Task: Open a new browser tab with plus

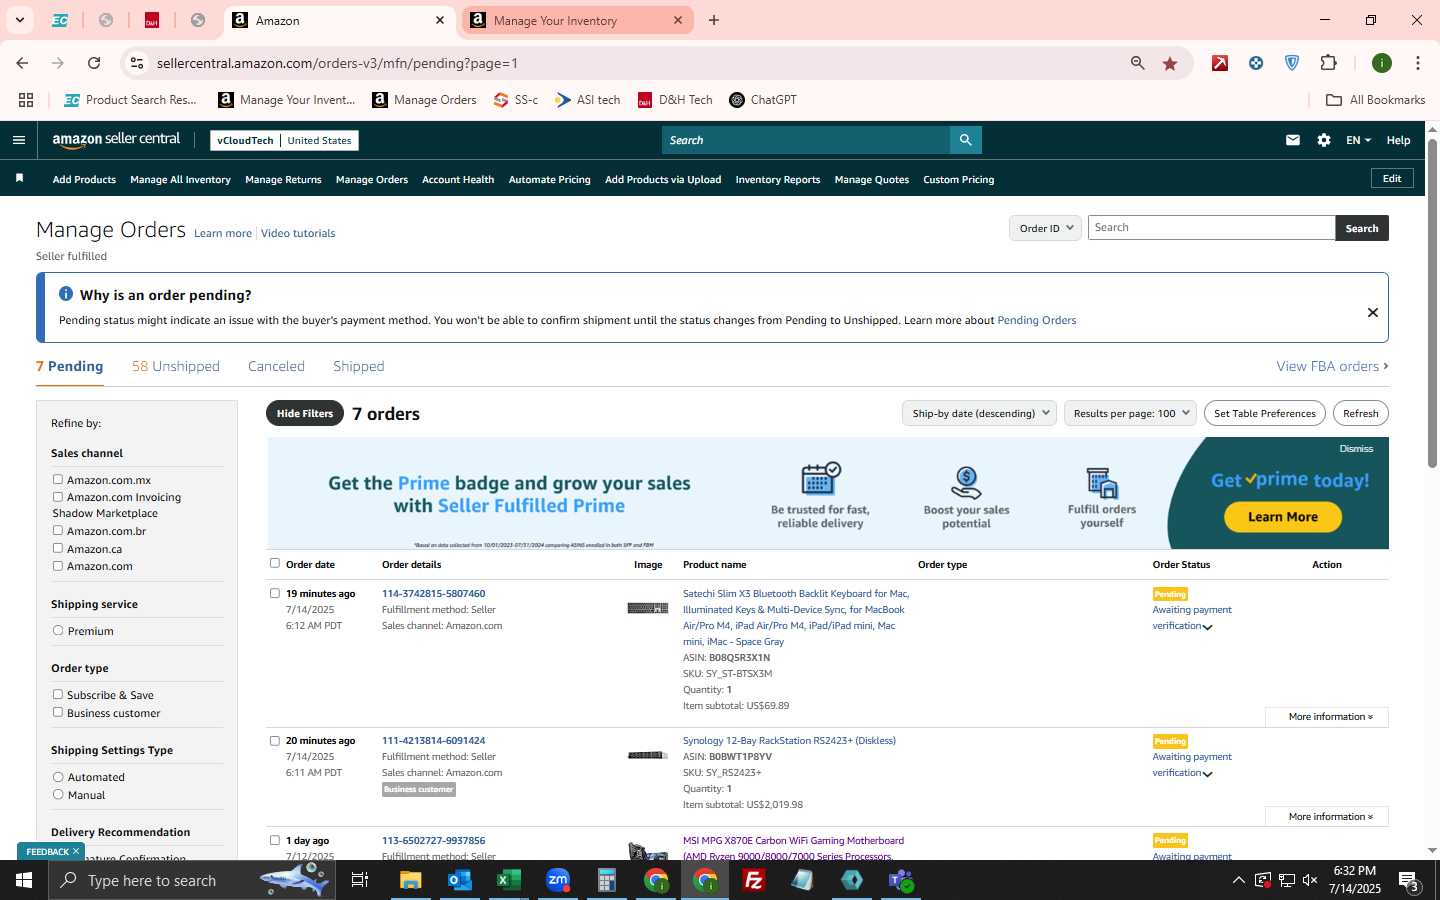Action: tap(714, 20)
